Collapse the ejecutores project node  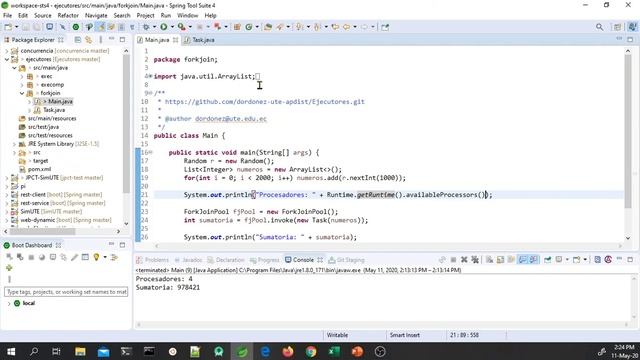point(7,59)
